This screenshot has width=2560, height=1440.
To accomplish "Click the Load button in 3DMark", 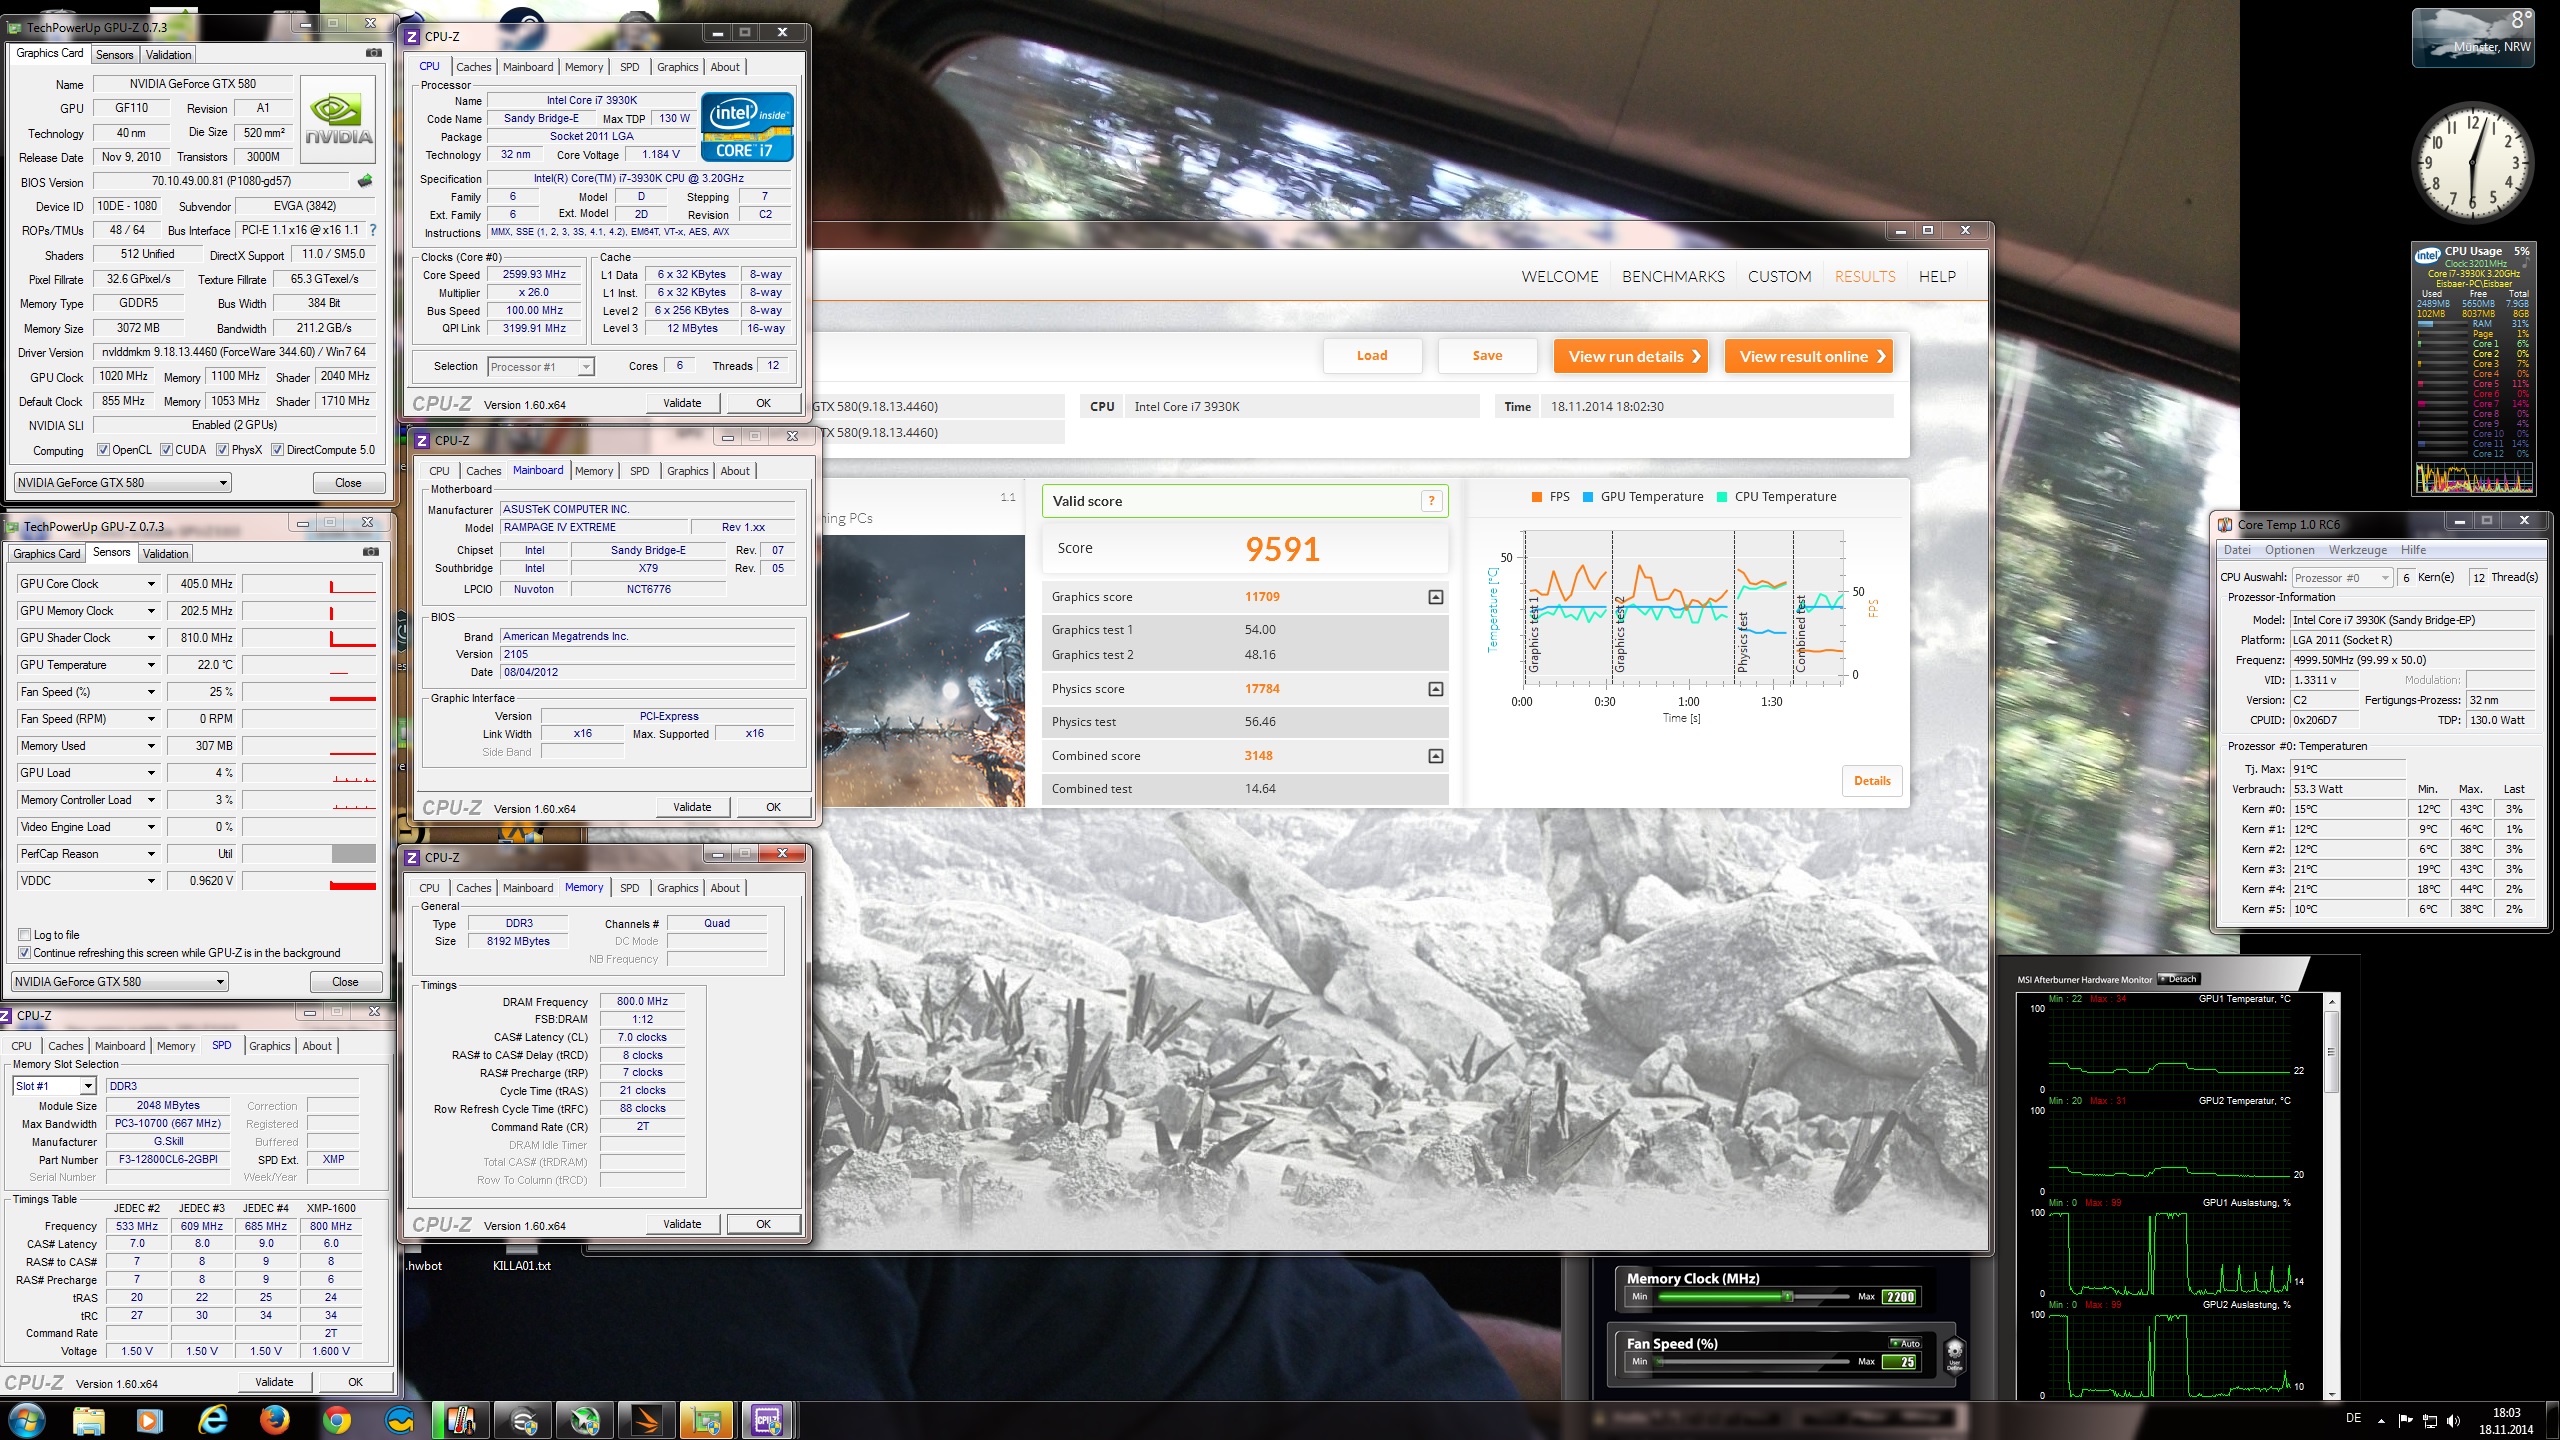I will 1372,356.
